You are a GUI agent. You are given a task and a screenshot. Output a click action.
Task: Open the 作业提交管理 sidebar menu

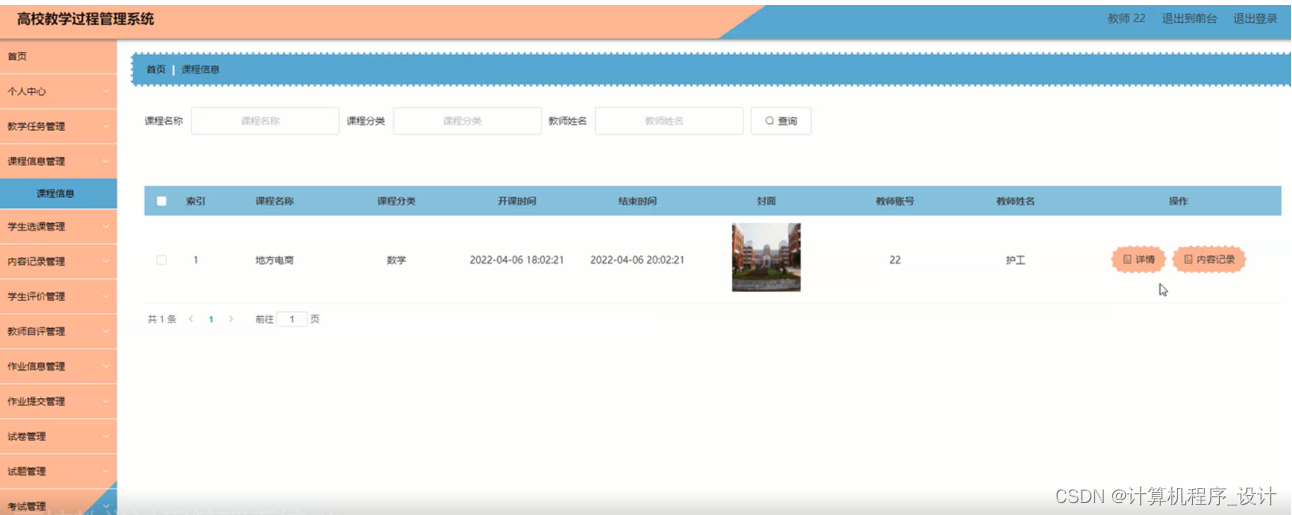pos(58,401)
